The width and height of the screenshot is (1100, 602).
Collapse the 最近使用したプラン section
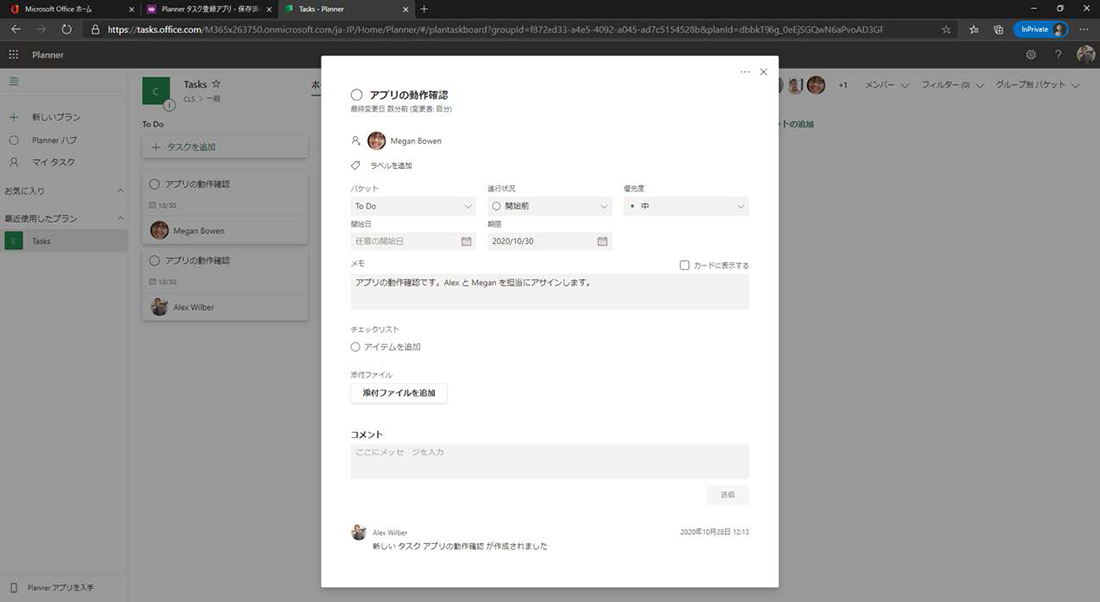click(120, 218)
